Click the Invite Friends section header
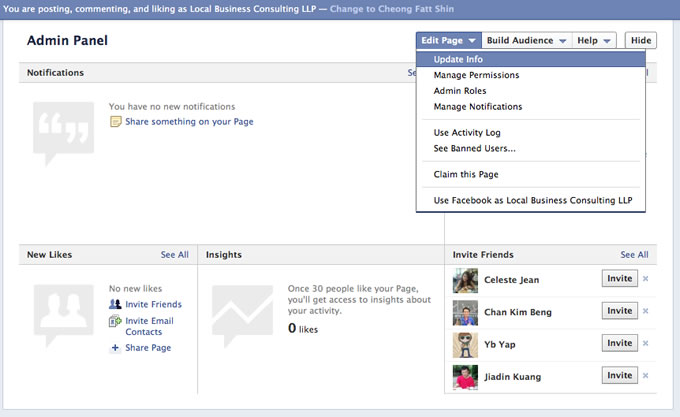680x417 pixels. click(483, 255)
